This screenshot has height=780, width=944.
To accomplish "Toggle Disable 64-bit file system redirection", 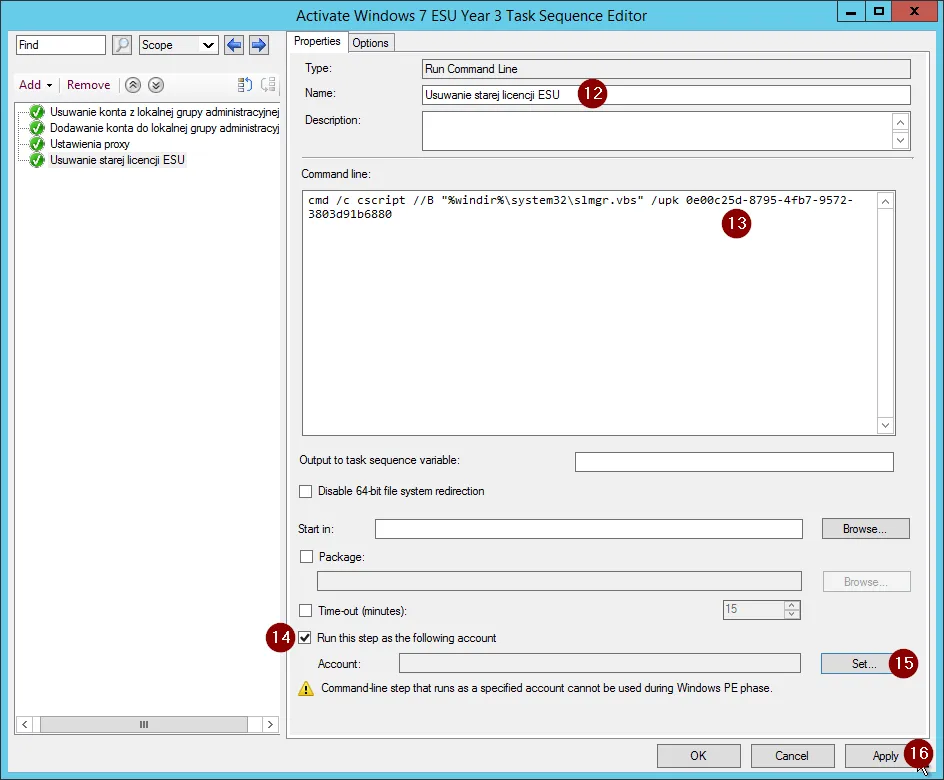I will click(x=306, y=491).
